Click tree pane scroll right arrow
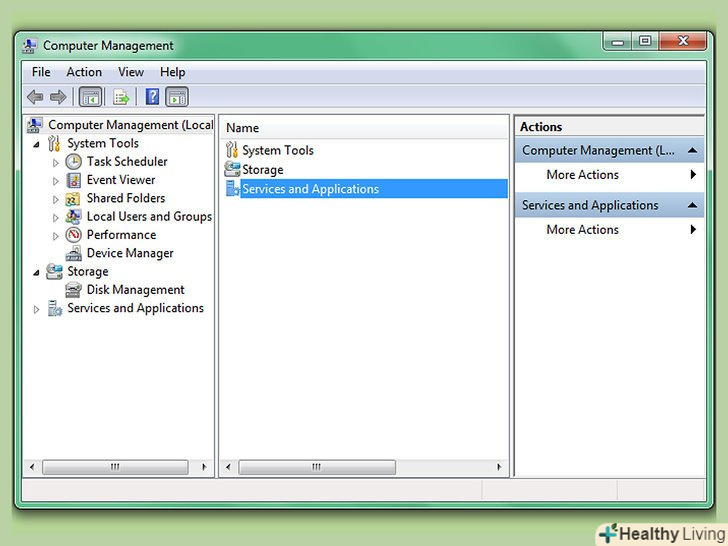Image resolution: width=728 pixels, height=546 pixels. tap(204, 467)
